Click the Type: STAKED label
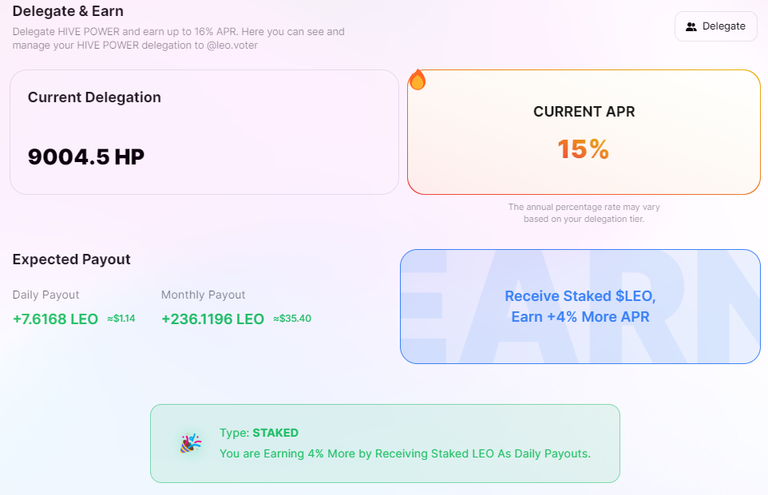Screen dimensions: 768x495 pyautogui.click(x=259, y=433)
